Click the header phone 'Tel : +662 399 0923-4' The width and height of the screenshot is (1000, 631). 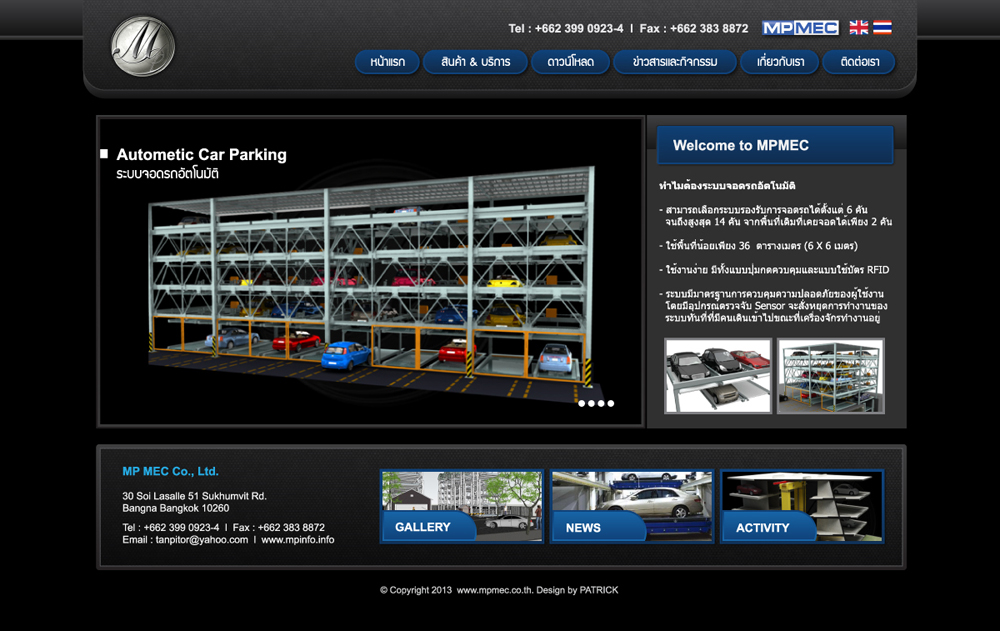566,29
